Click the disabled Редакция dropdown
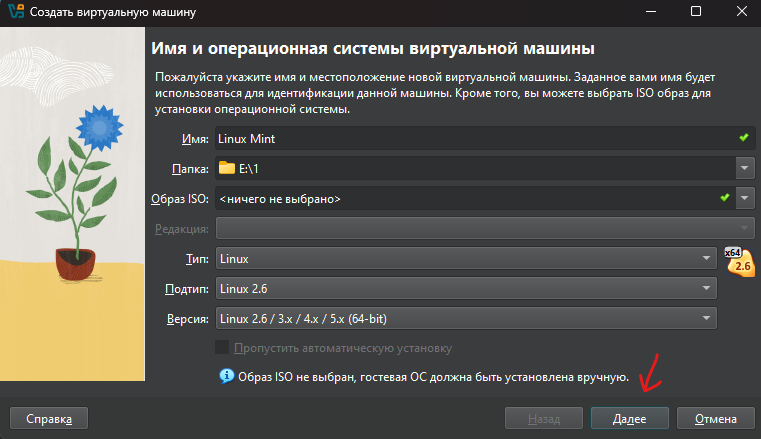Image resolution: width=761 pixels, height=439 pixels. tap(485, 228)
